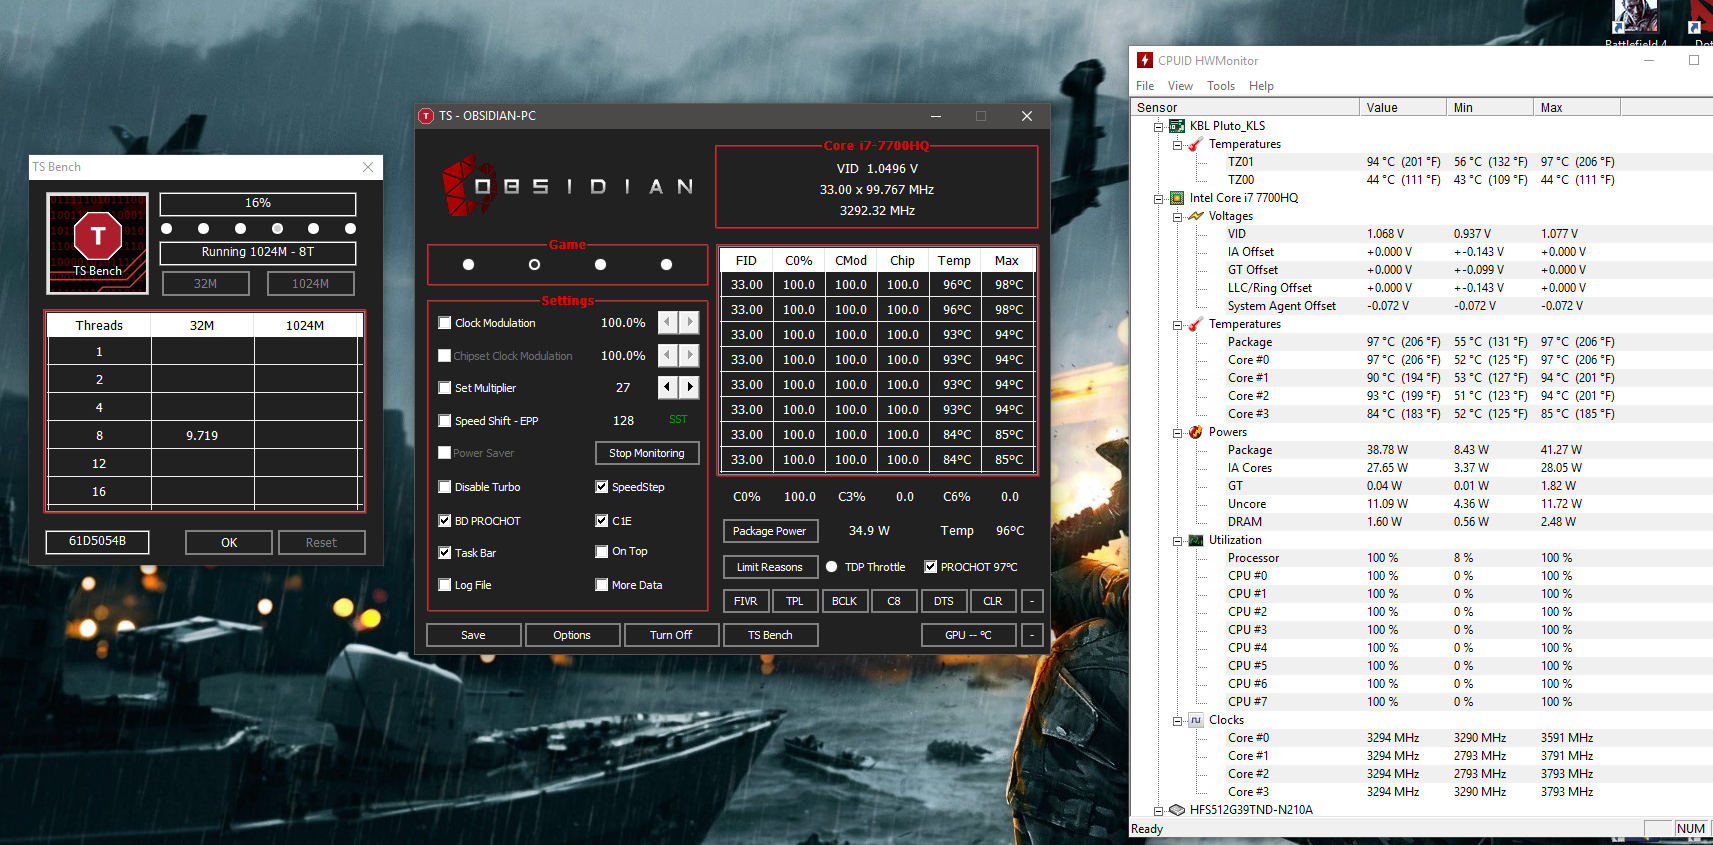Open the File menu in HWMonitor

coord(1145,86)
